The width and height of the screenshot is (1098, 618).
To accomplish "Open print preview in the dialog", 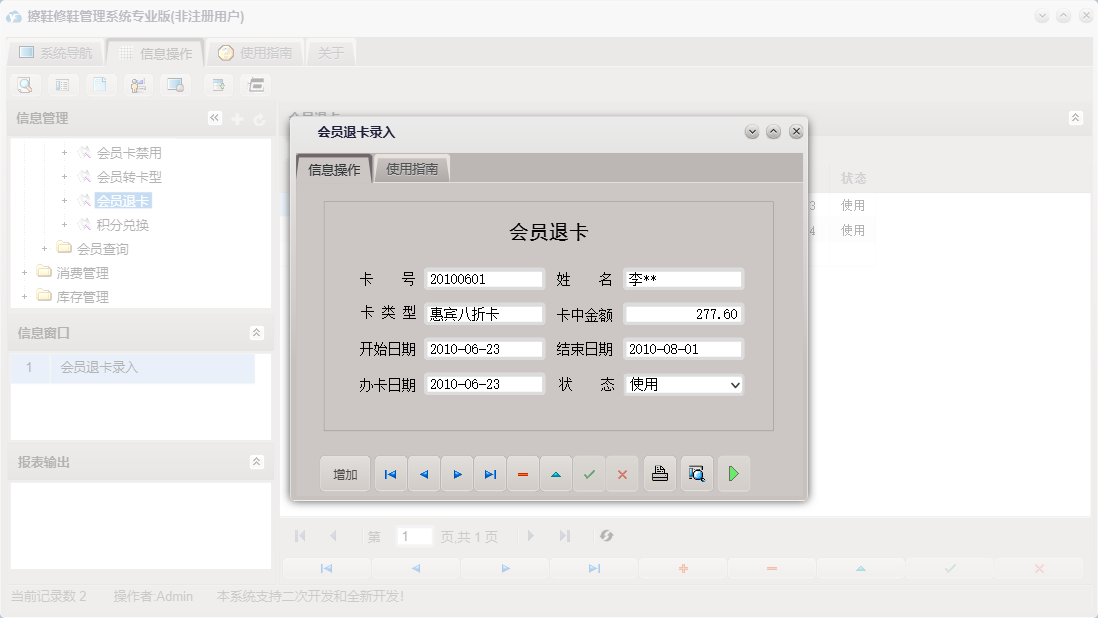I will [x=697, y=473].
